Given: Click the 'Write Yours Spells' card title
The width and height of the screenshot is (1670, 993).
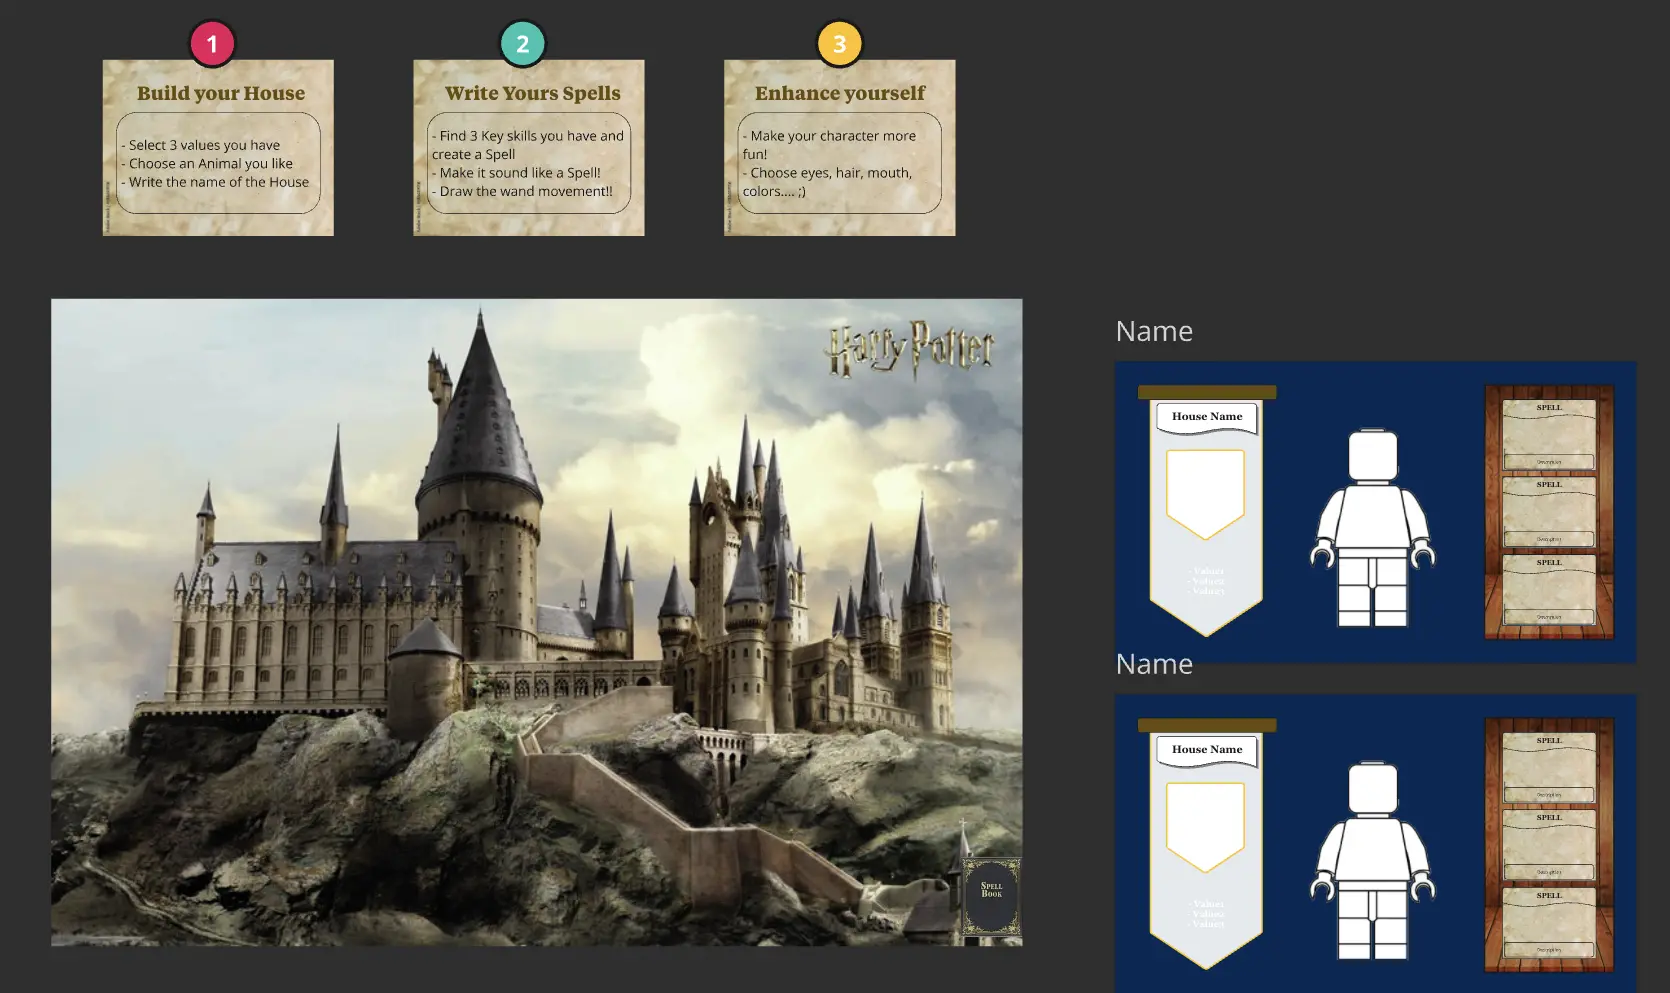Looking at the screenshot, I should (533, 93).
